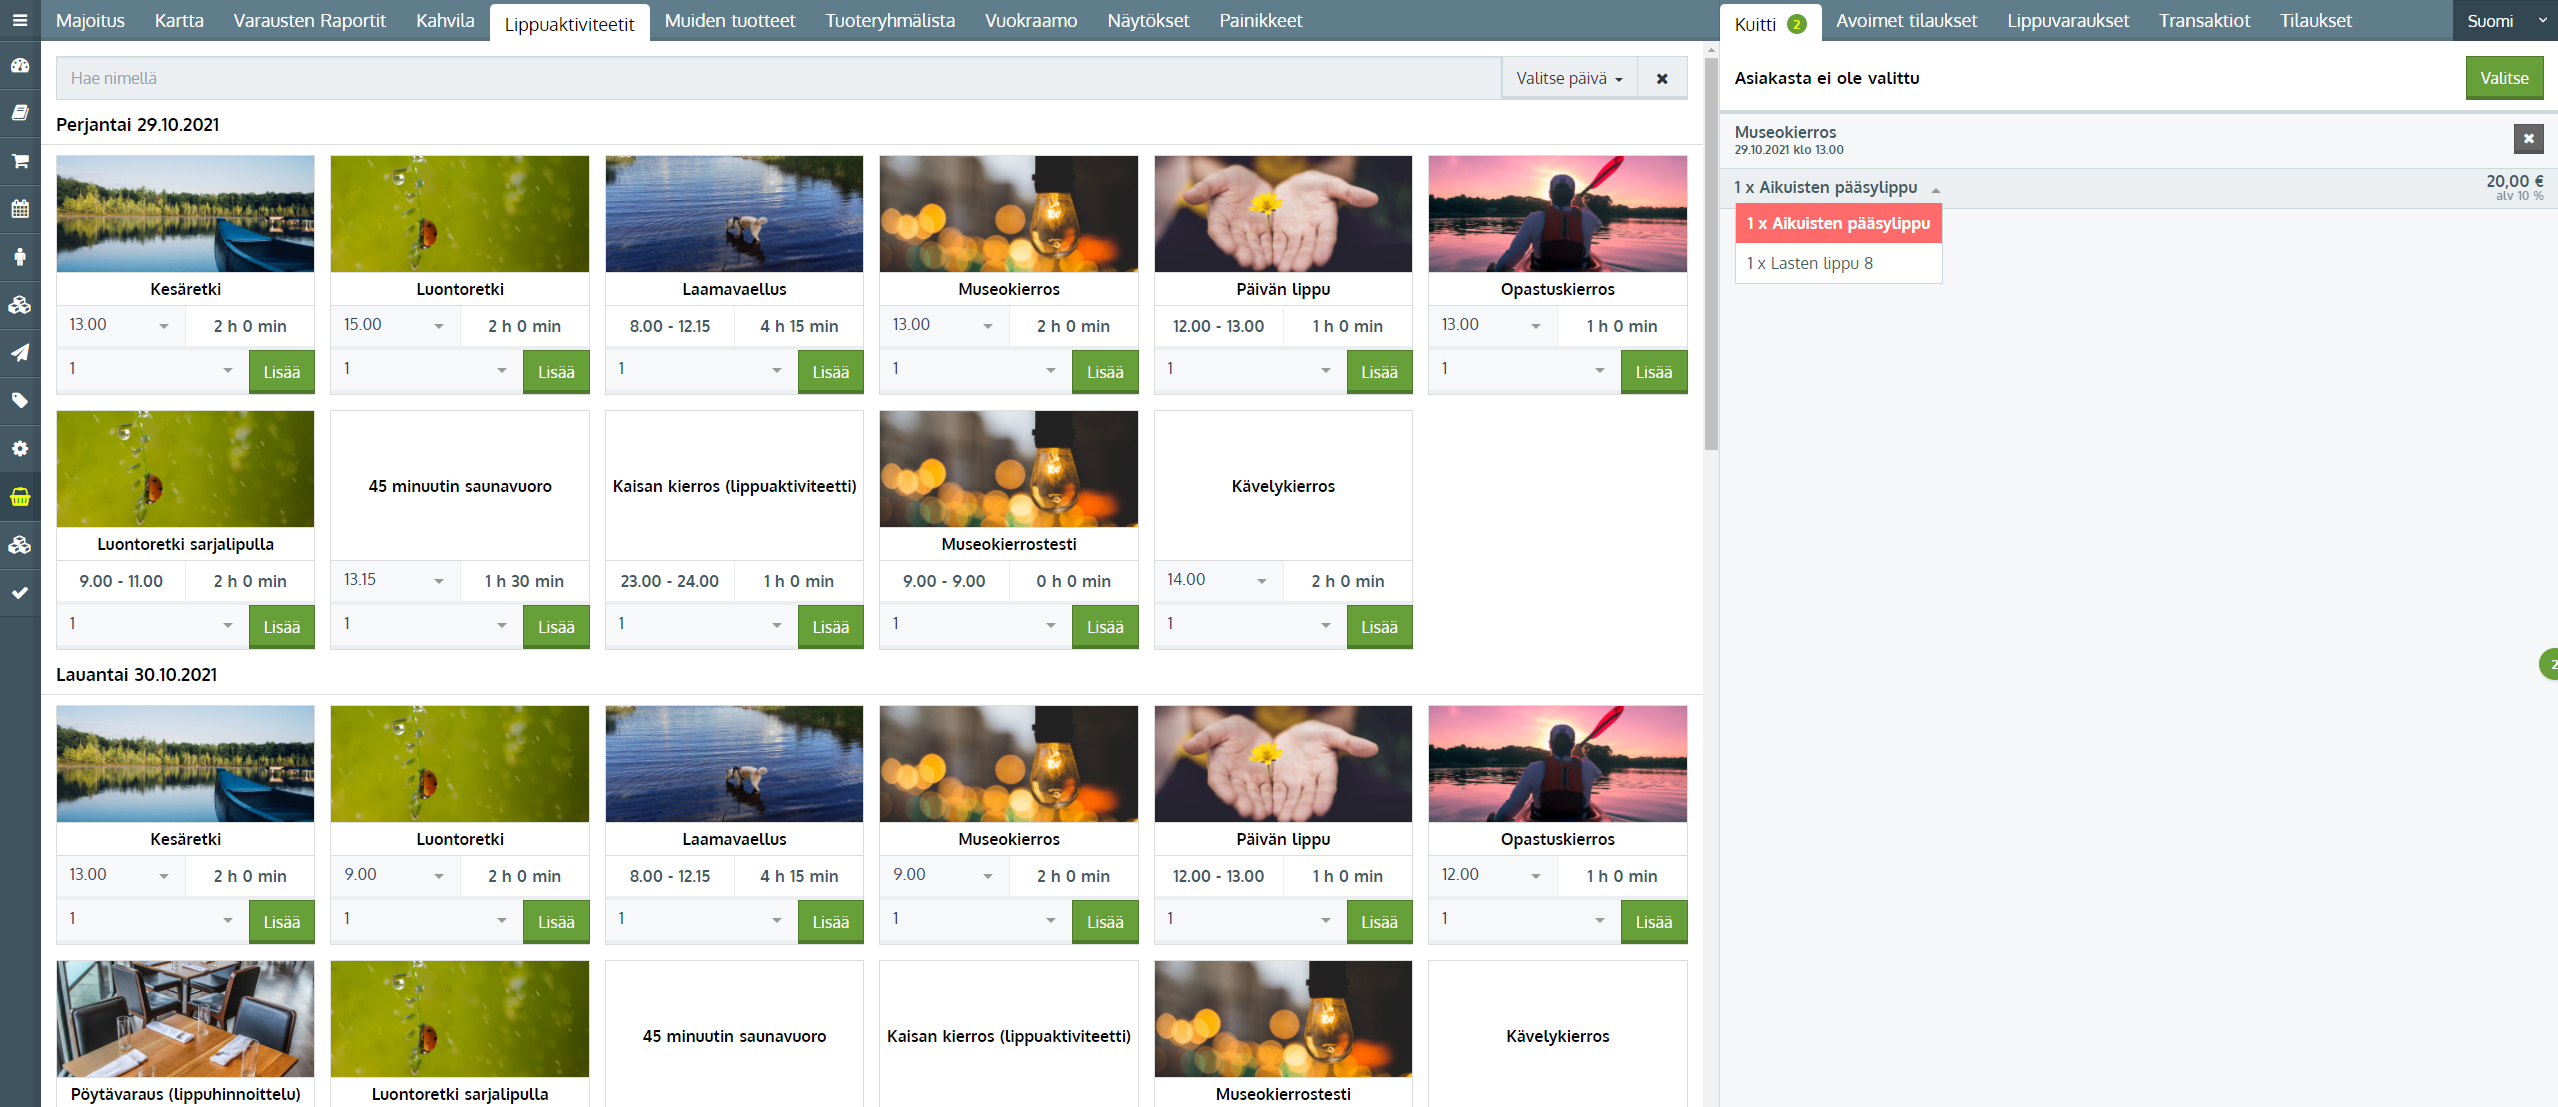Open the calendar sidebar icon
2558x1107 pixels.
(x=20, y=209)
